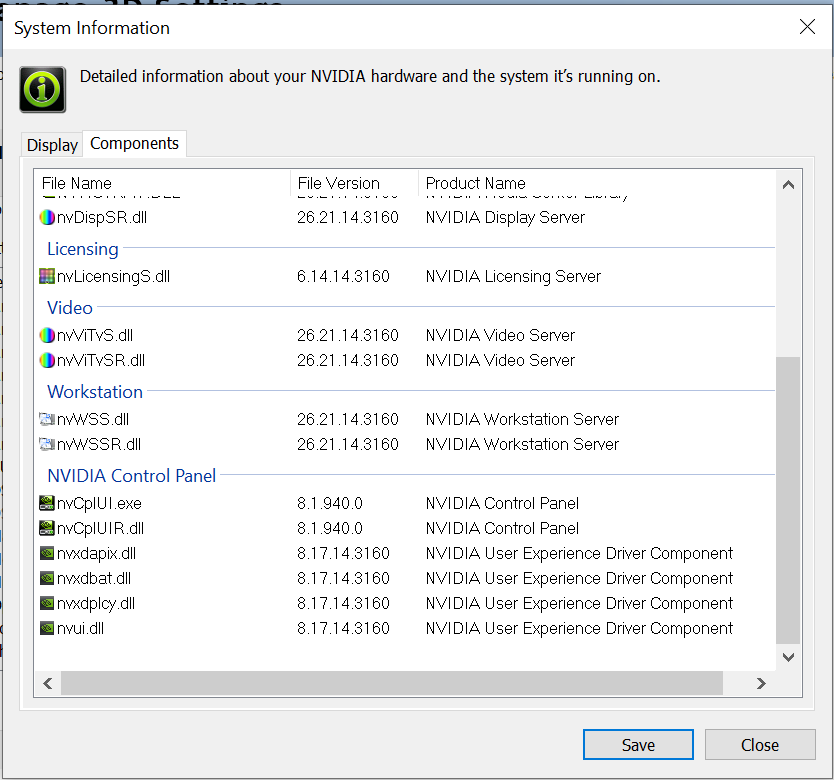Viewport: 834px width, 780px height.
Task: Switch to the Display tab
Action: click(52, 145)
